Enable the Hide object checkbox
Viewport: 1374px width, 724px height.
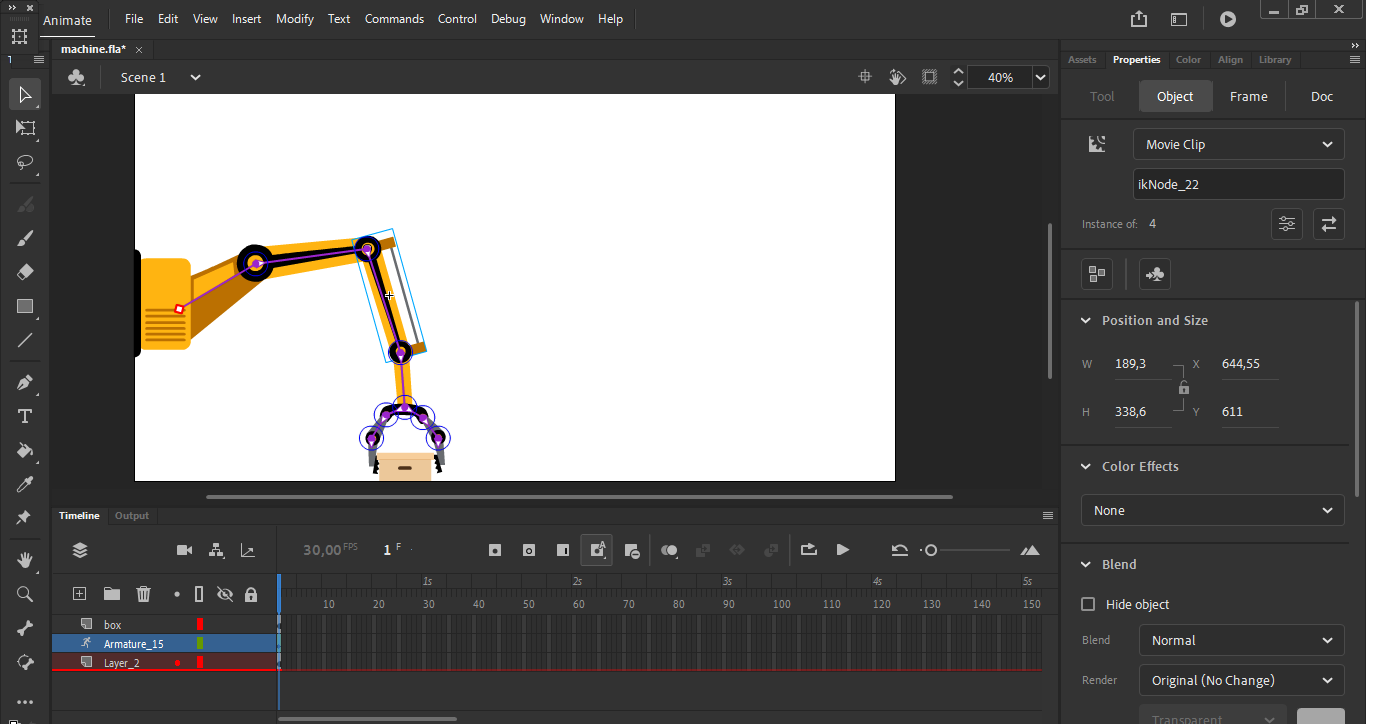click(x=1089, y=604)
